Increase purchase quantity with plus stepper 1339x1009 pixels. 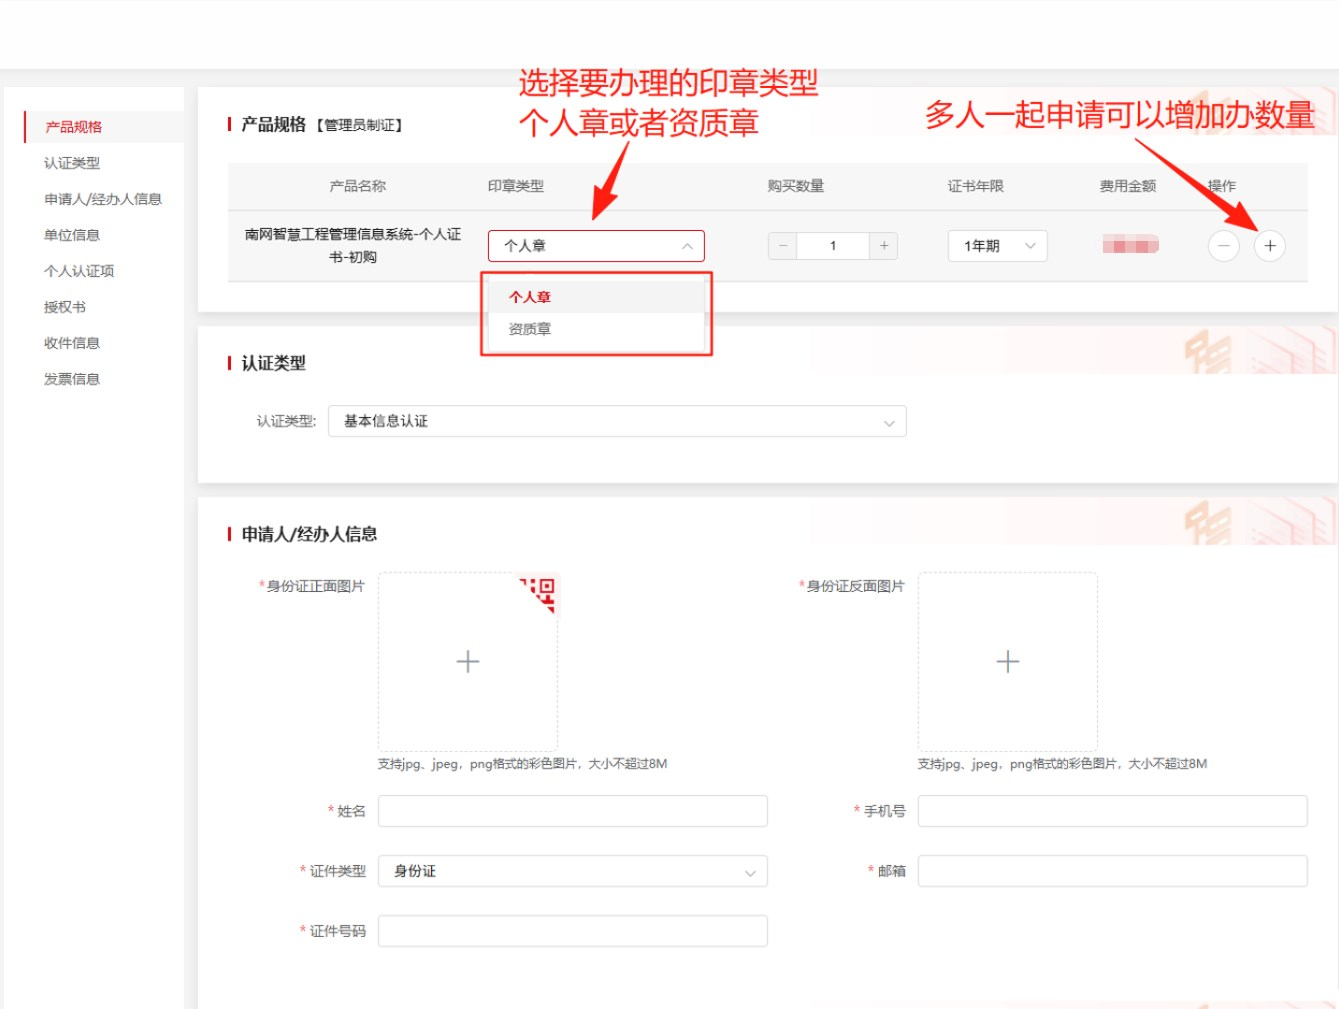pos(884,246)
